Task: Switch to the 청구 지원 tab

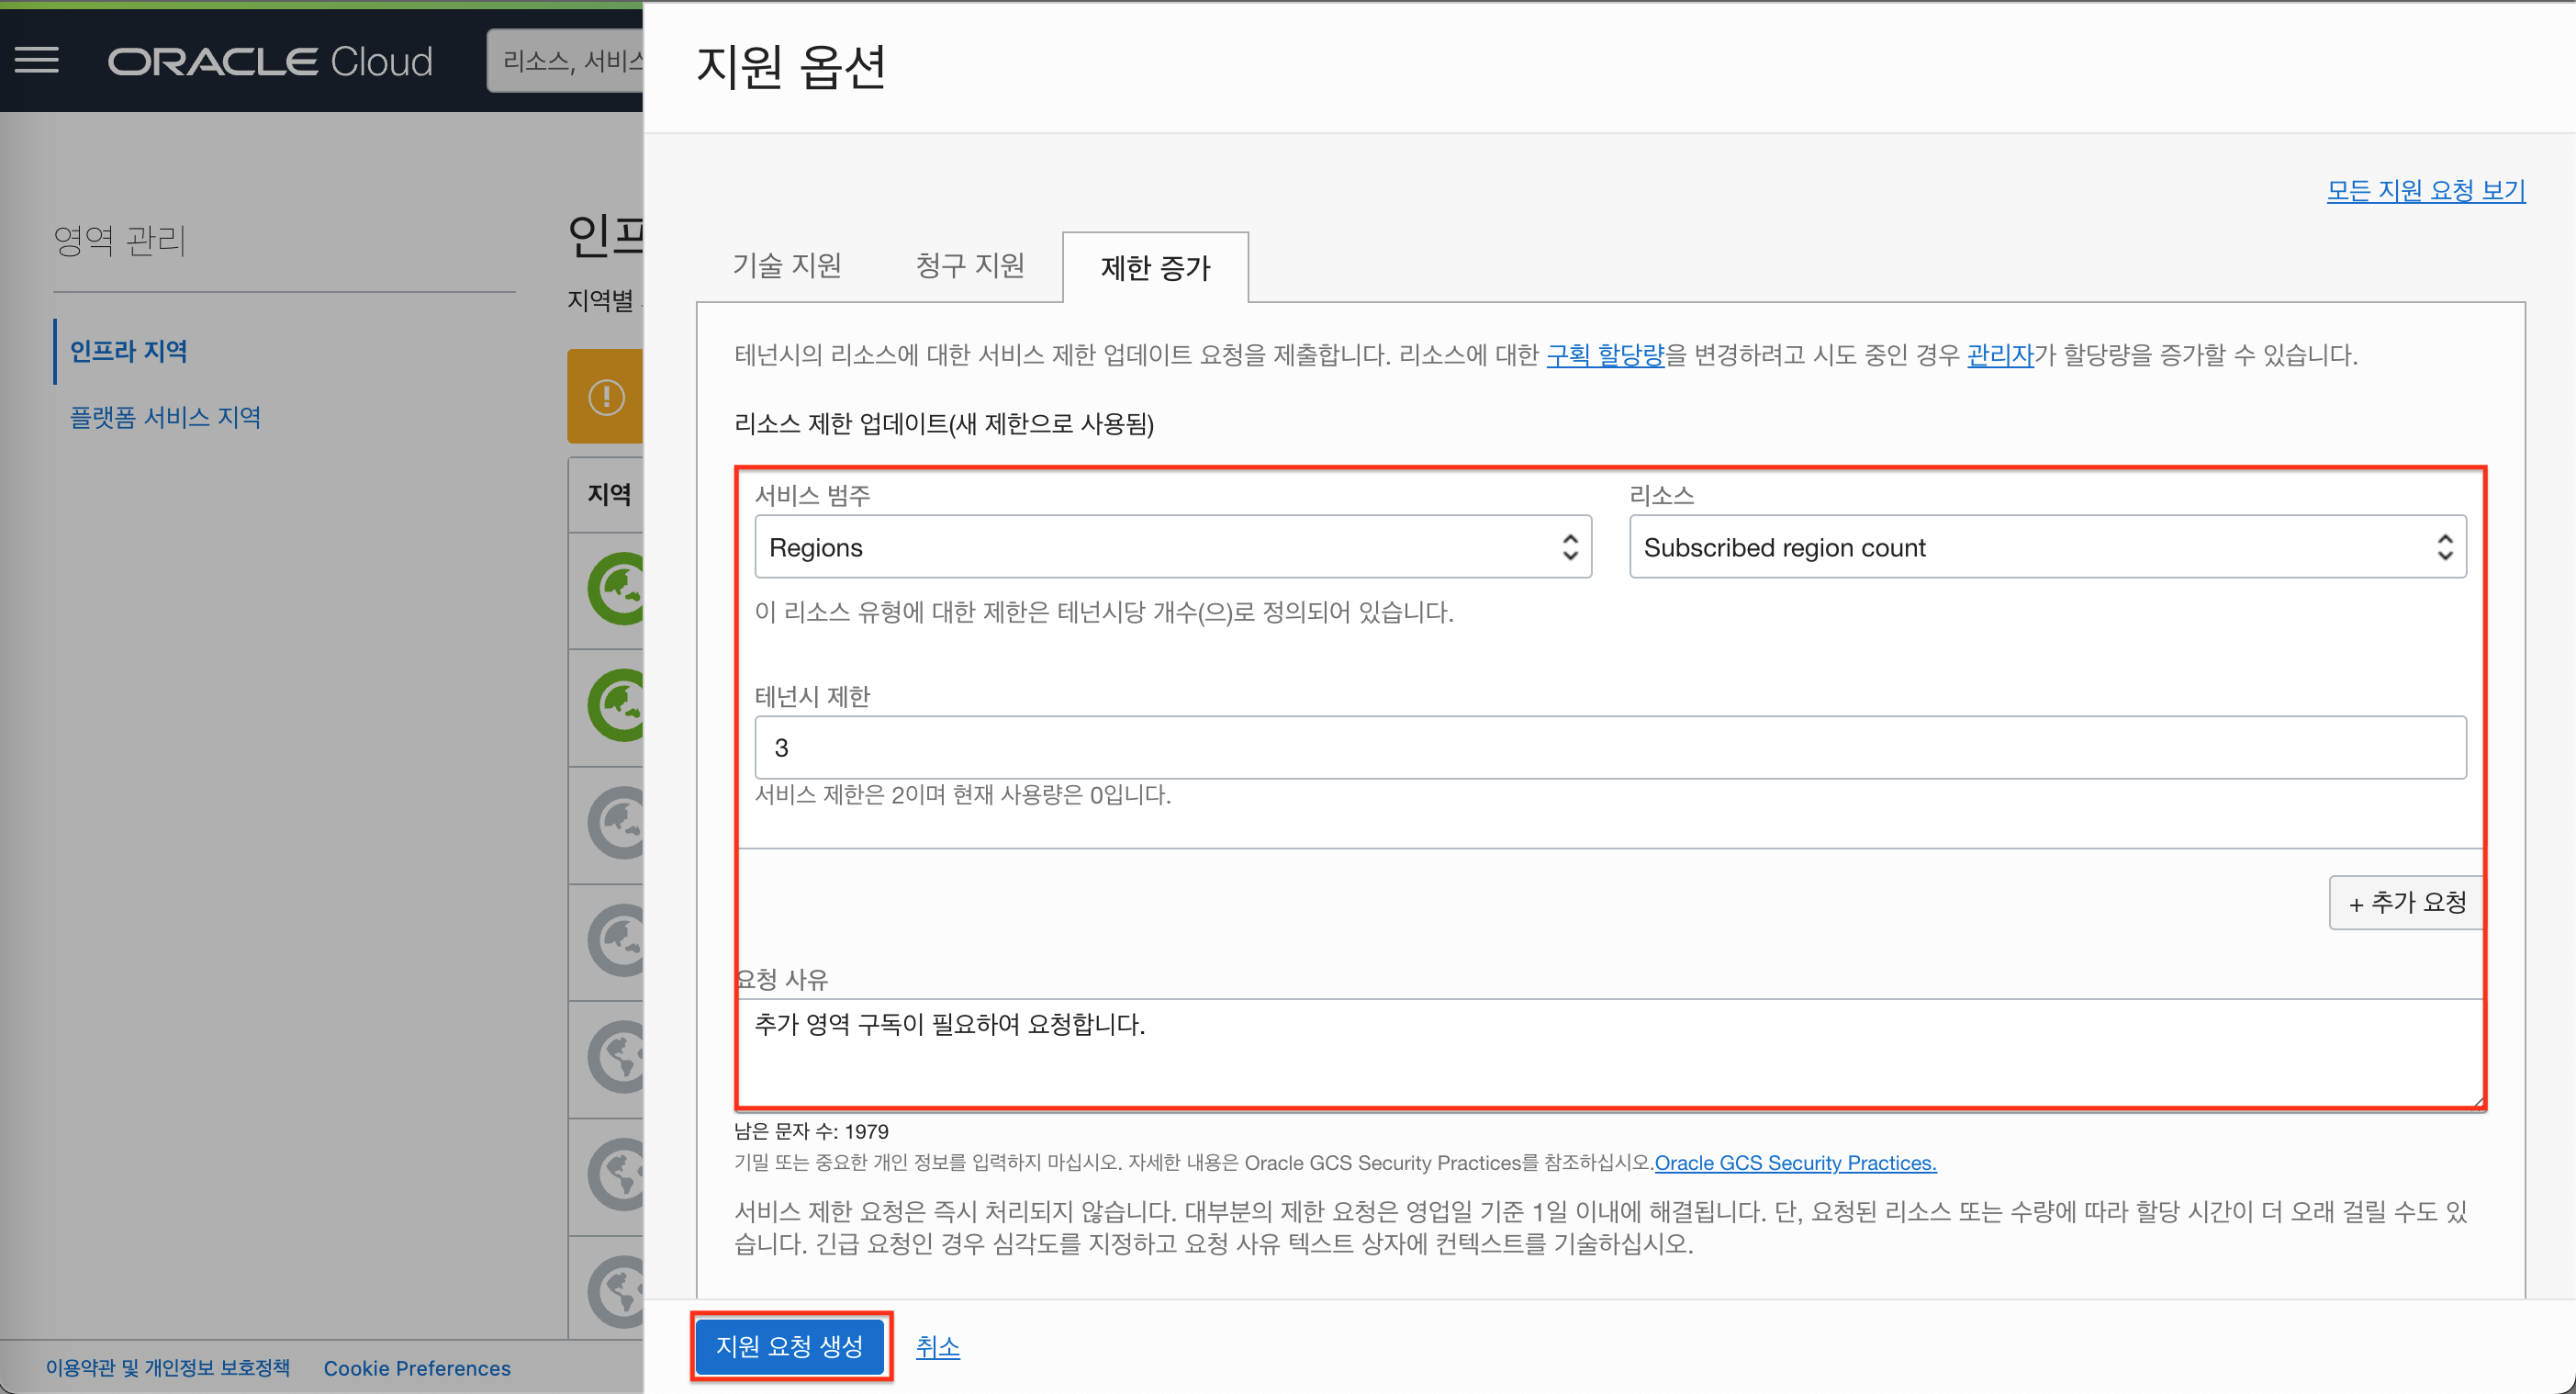Action: pyautogui.click(x=966, y=266)
